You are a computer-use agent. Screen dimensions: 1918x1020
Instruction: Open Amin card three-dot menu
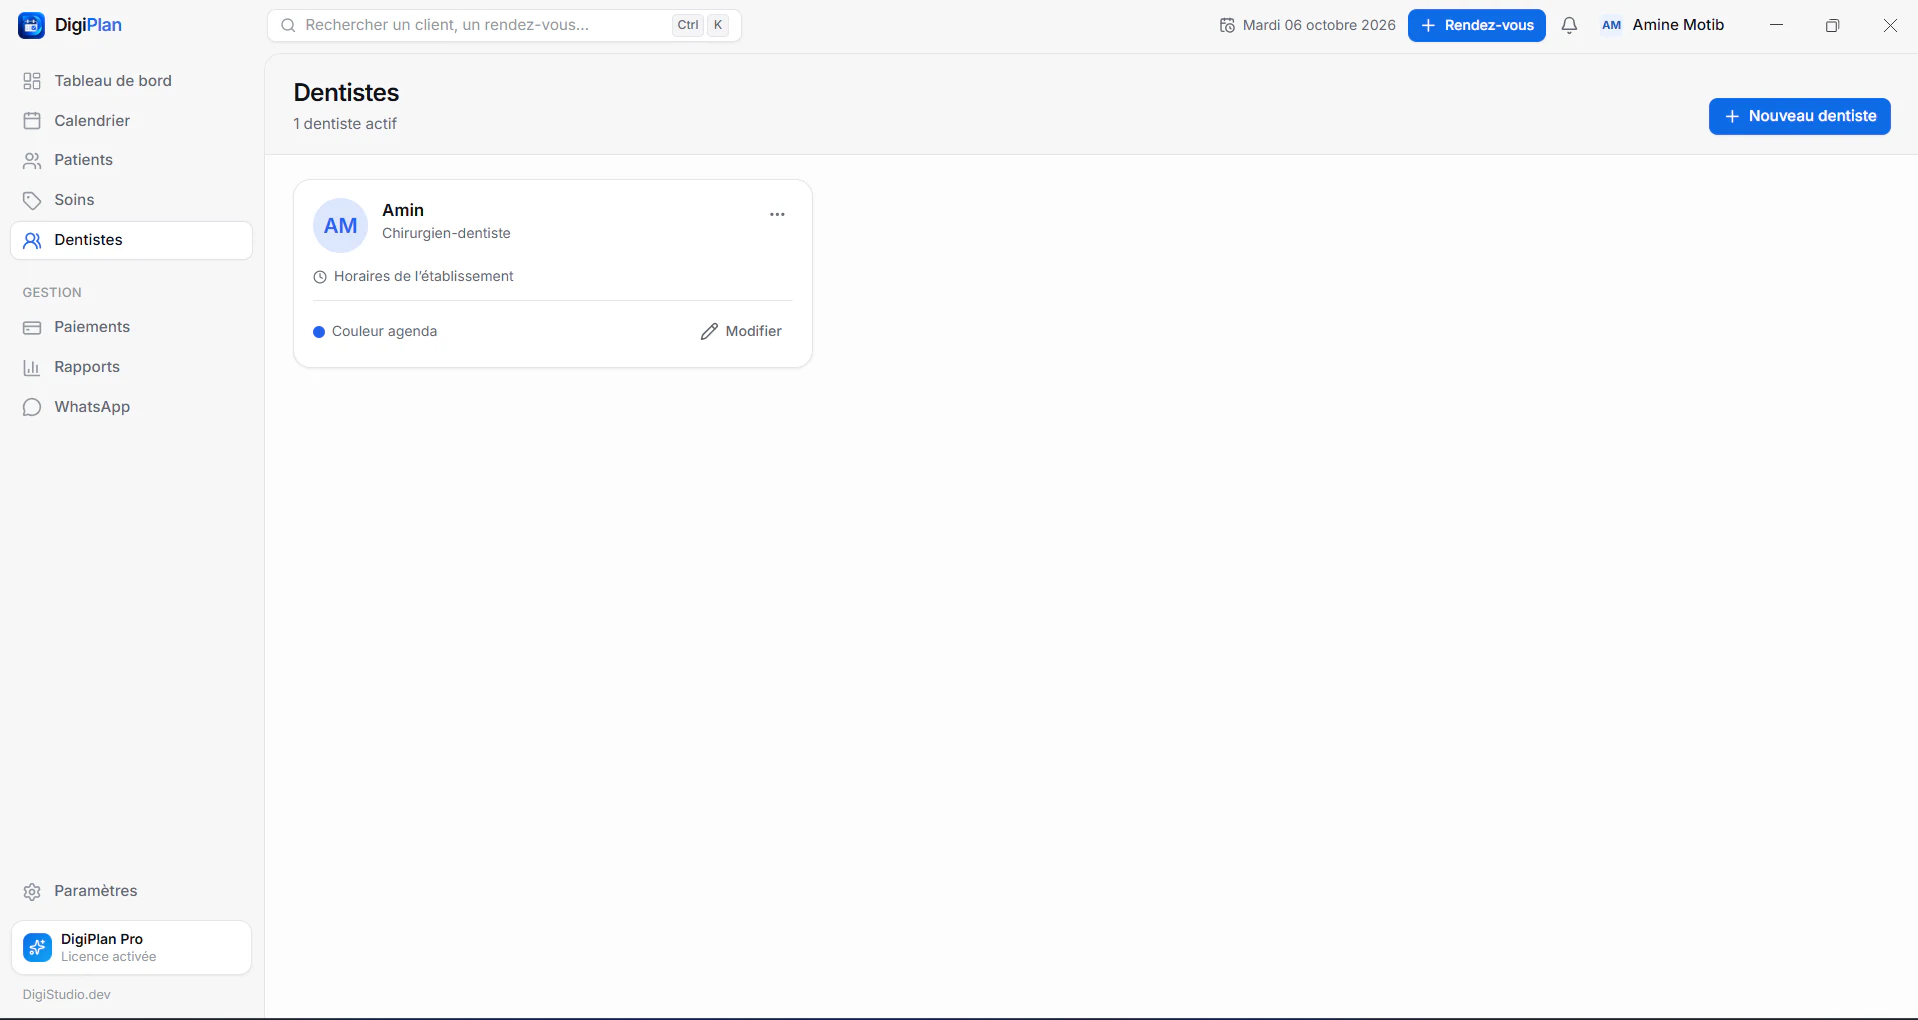[x=777, y=214]
